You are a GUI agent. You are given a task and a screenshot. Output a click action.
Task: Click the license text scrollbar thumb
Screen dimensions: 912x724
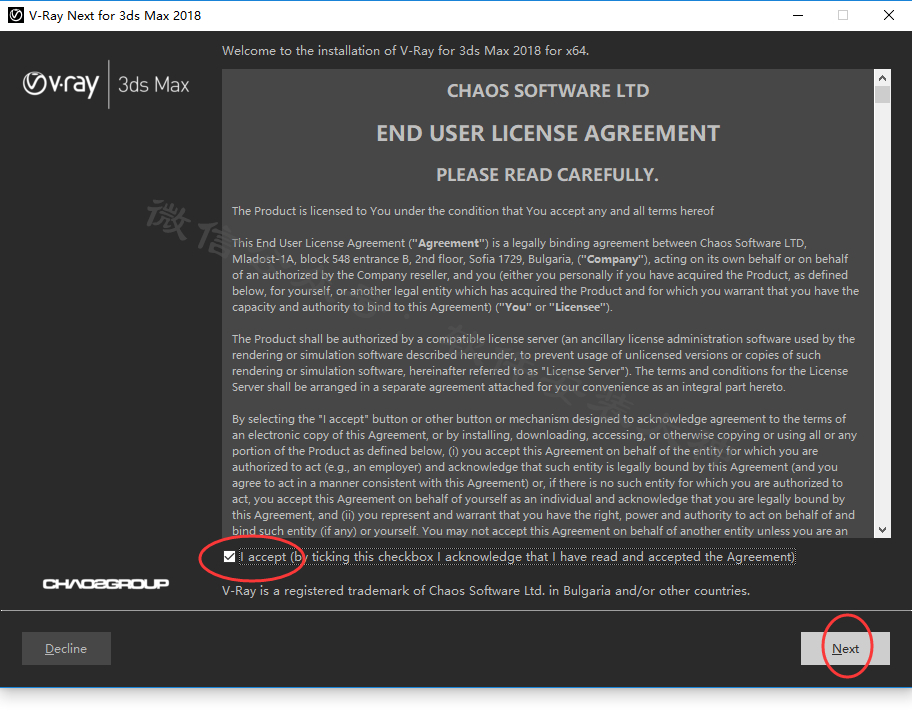882,94
